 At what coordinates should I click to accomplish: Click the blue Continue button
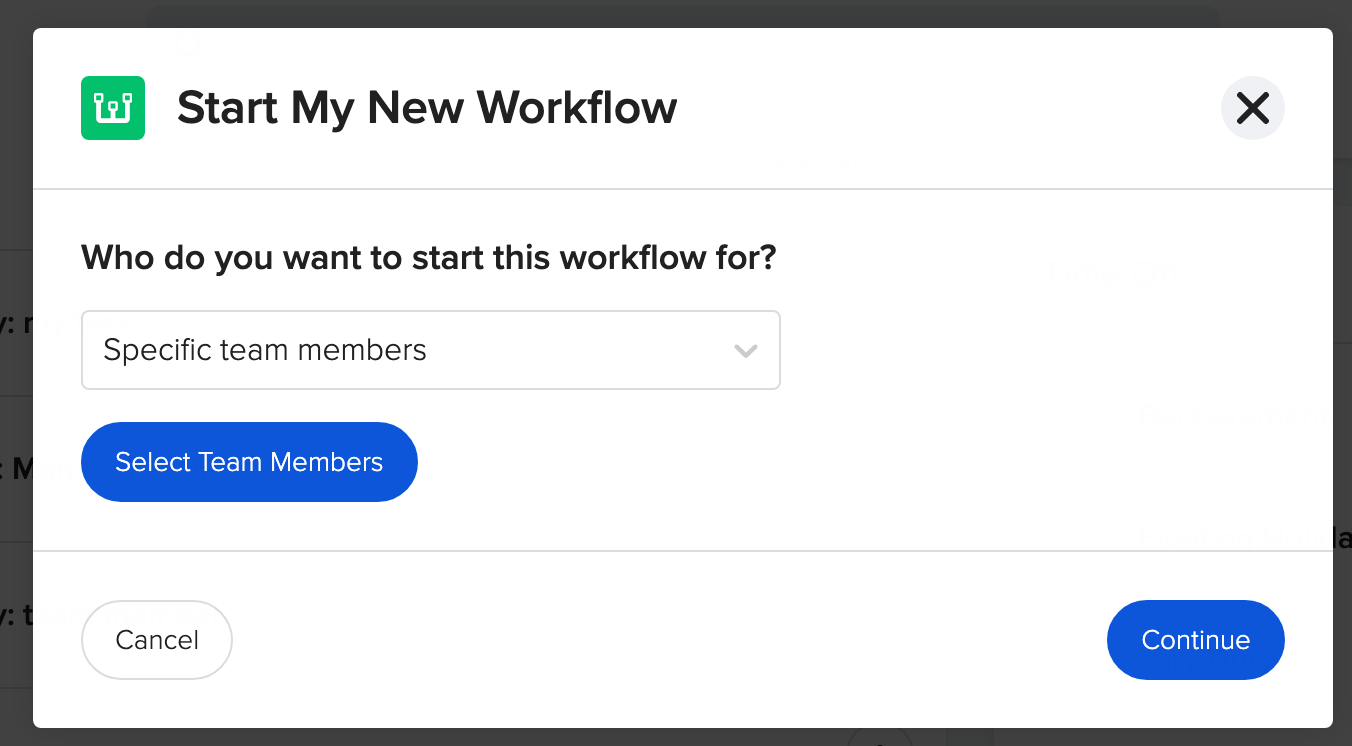point(1195,639)
